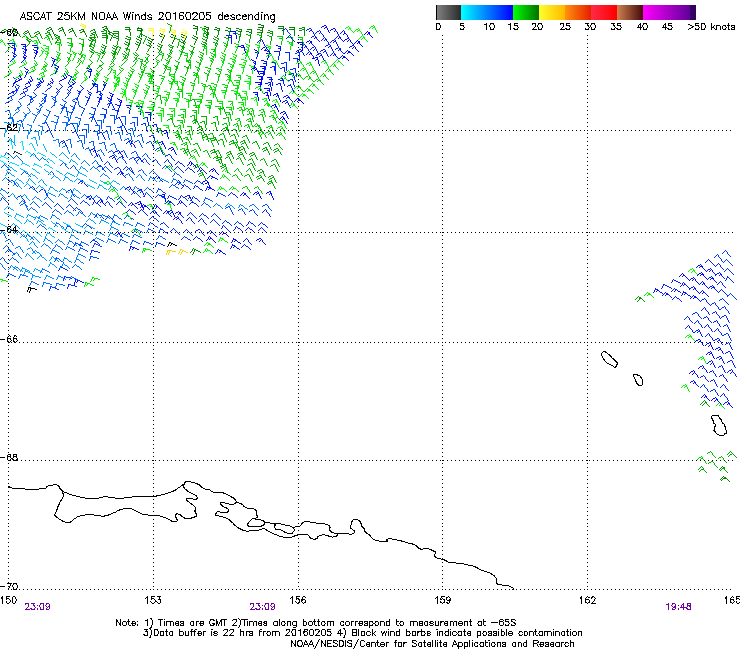Click the small island outline southeast of 162E, 66S
The height and width of the screenshot is (650, 740).
[638, 380]
